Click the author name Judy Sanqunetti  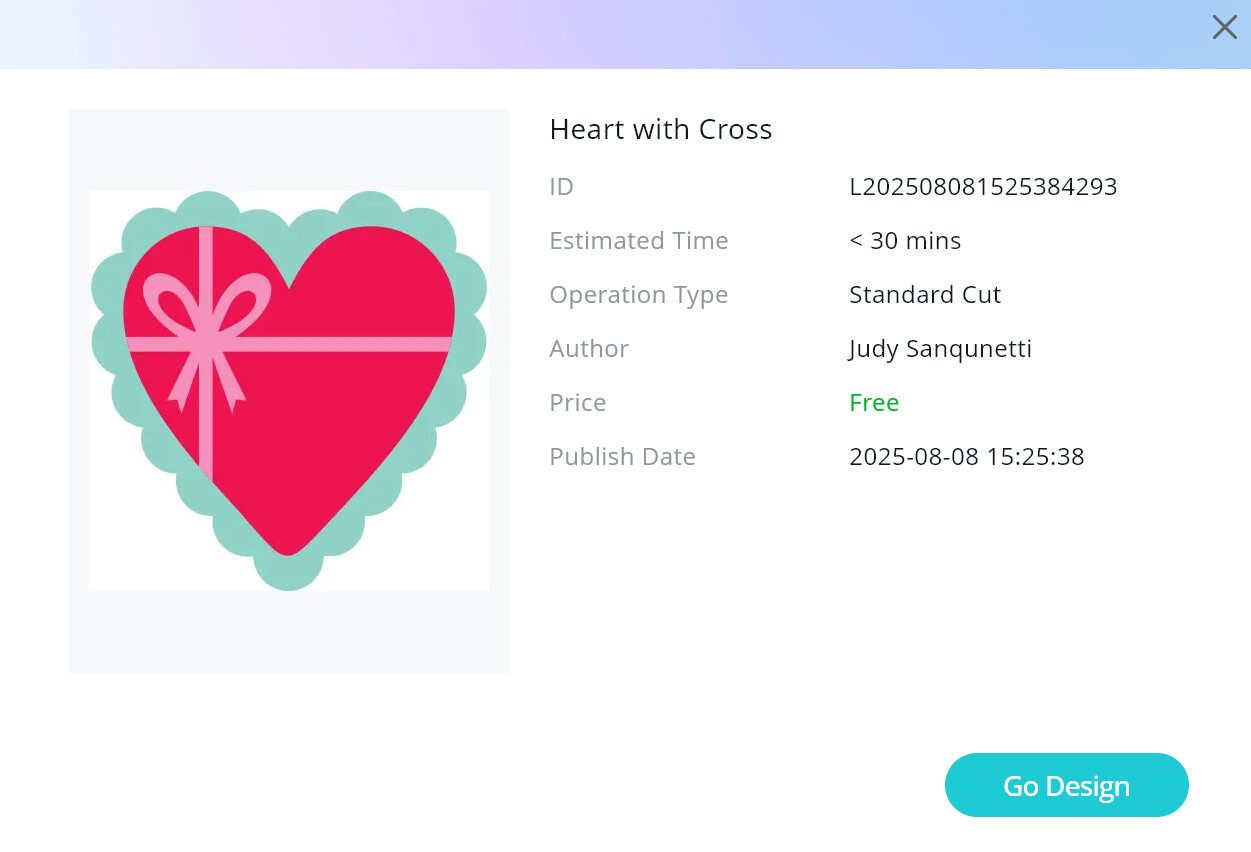[x=940, y=349]
